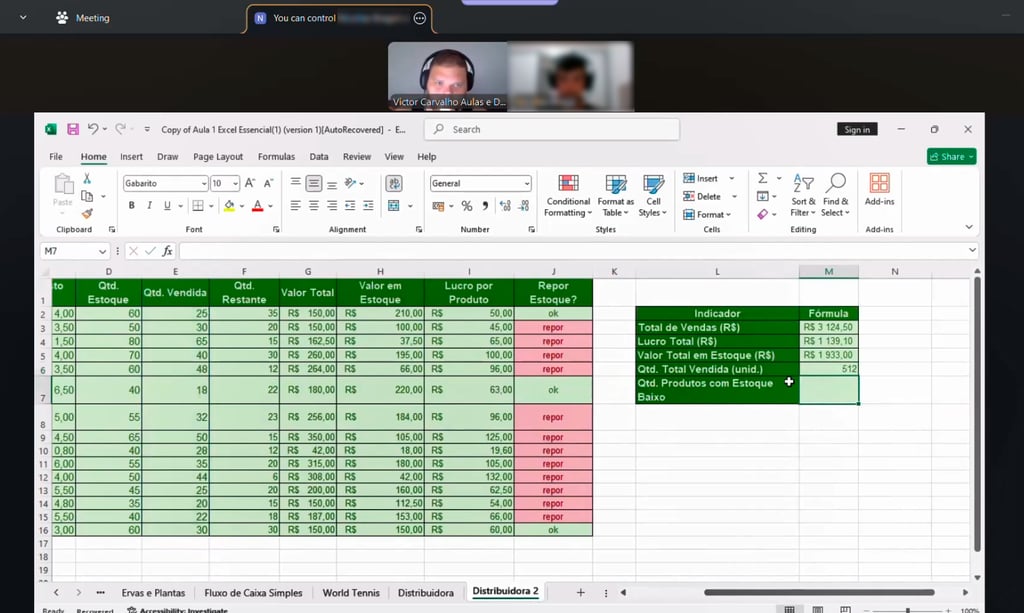
Task: Toggle Align Left horizontal alignment
Action: click(296, 206)
